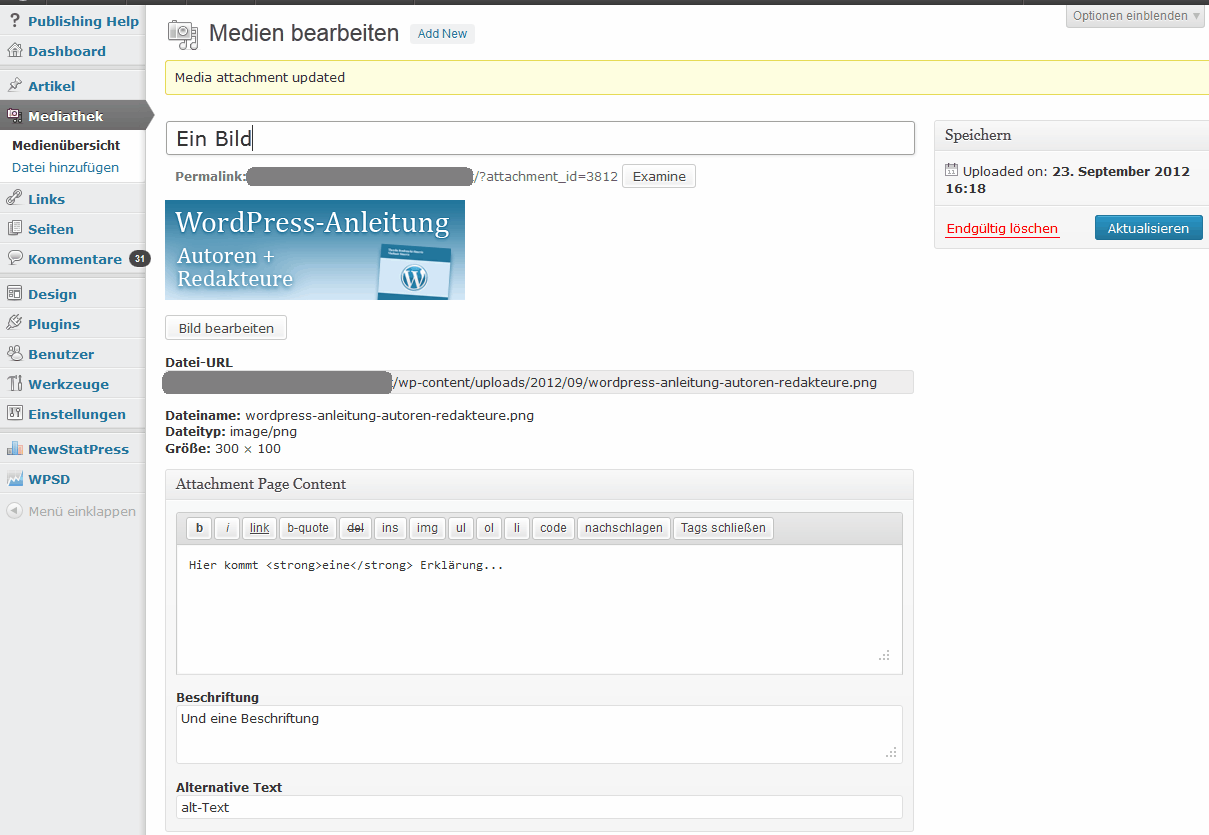Click the Dateityp image/png text
The image size is (1209, 835).
pyautogui.click(x=231, y=431)
